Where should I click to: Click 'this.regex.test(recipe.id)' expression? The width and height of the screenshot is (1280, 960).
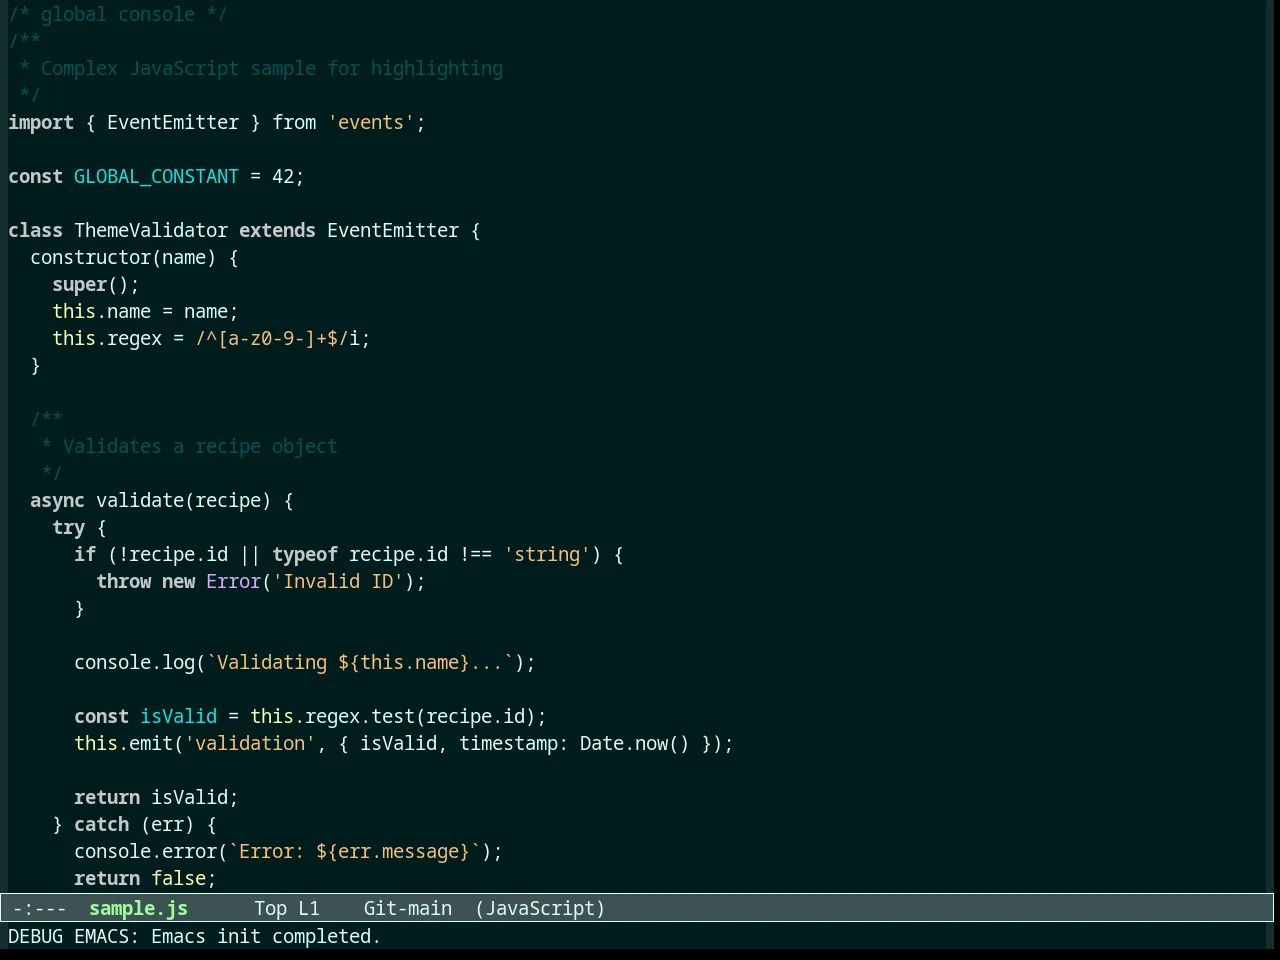point(393,716)
